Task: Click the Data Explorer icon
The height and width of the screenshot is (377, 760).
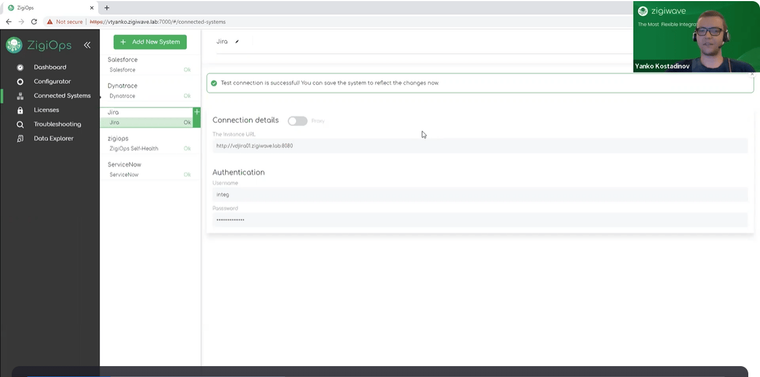Action: coord(20,139)
